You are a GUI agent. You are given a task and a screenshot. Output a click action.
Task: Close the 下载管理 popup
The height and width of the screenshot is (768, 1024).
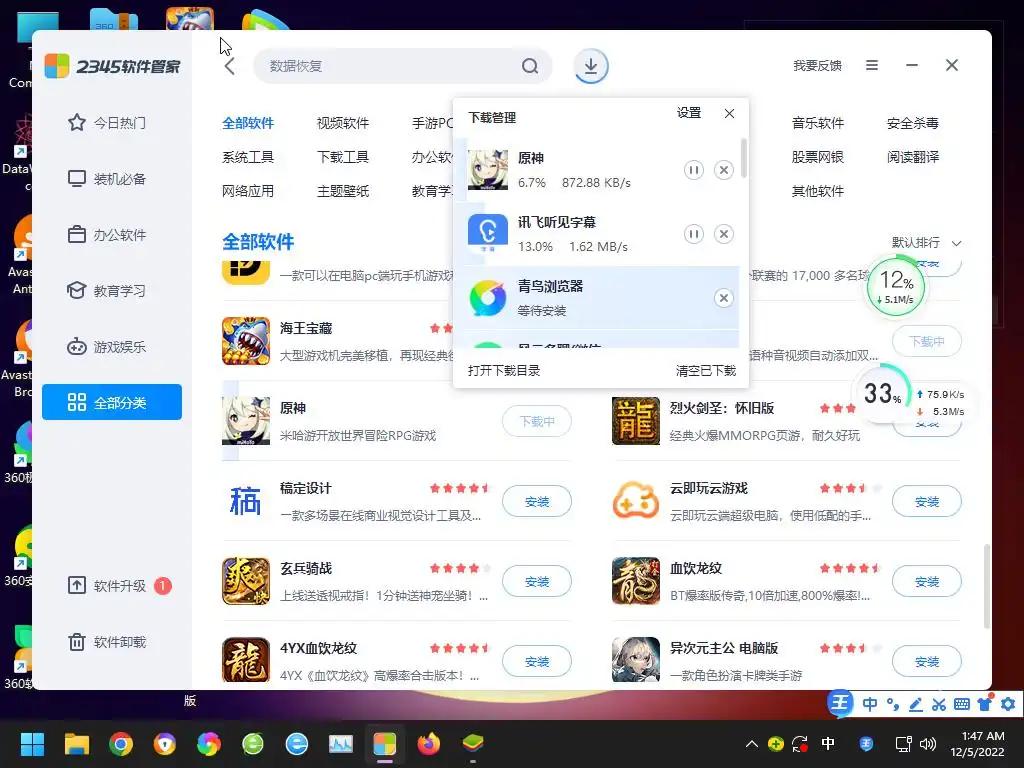(x=729, y=114)
